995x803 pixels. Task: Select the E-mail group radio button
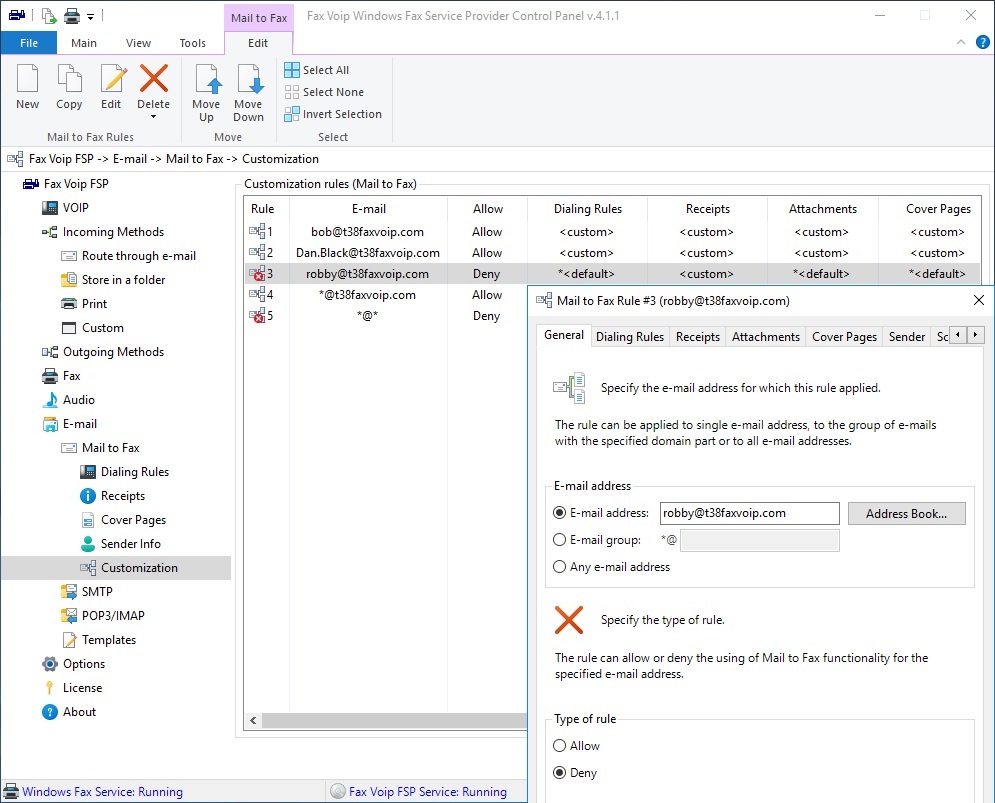559,540
